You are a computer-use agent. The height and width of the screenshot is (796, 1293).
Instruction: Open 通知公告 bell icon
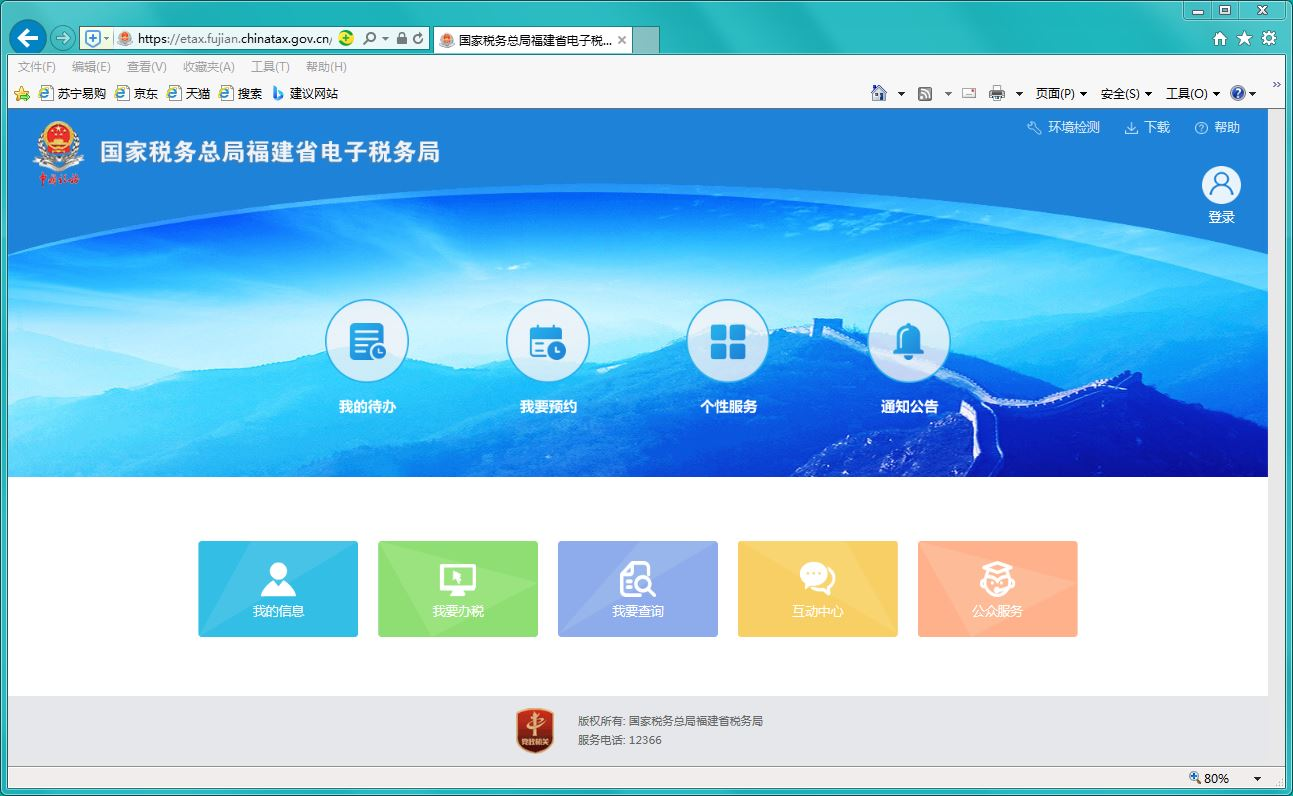pos(908,342)
